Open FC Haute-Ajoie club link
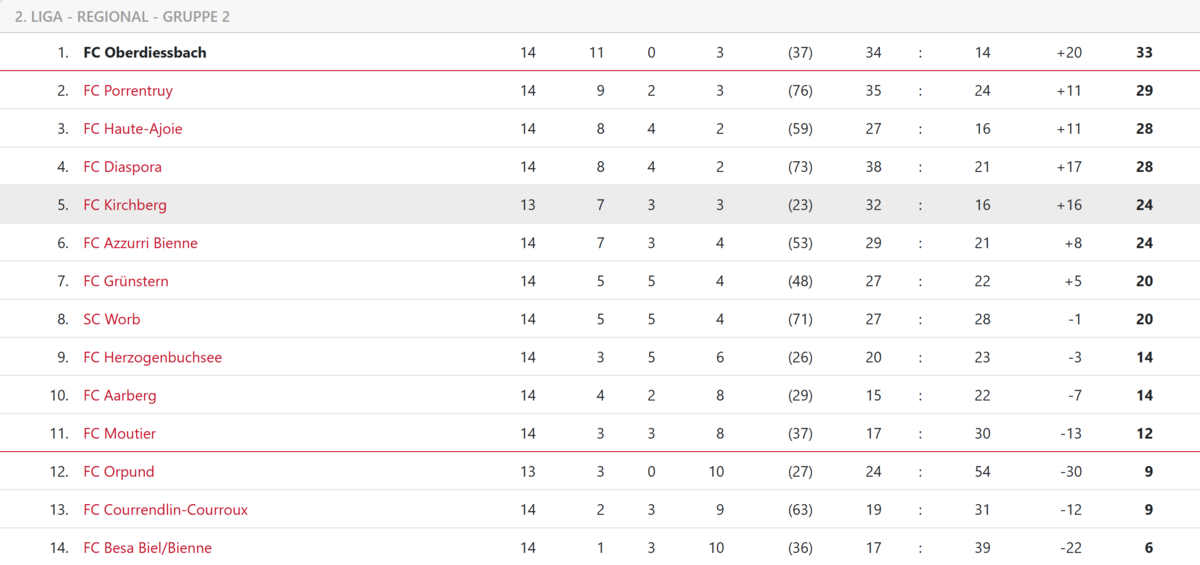1200x565 pixels. pos(133,129)
